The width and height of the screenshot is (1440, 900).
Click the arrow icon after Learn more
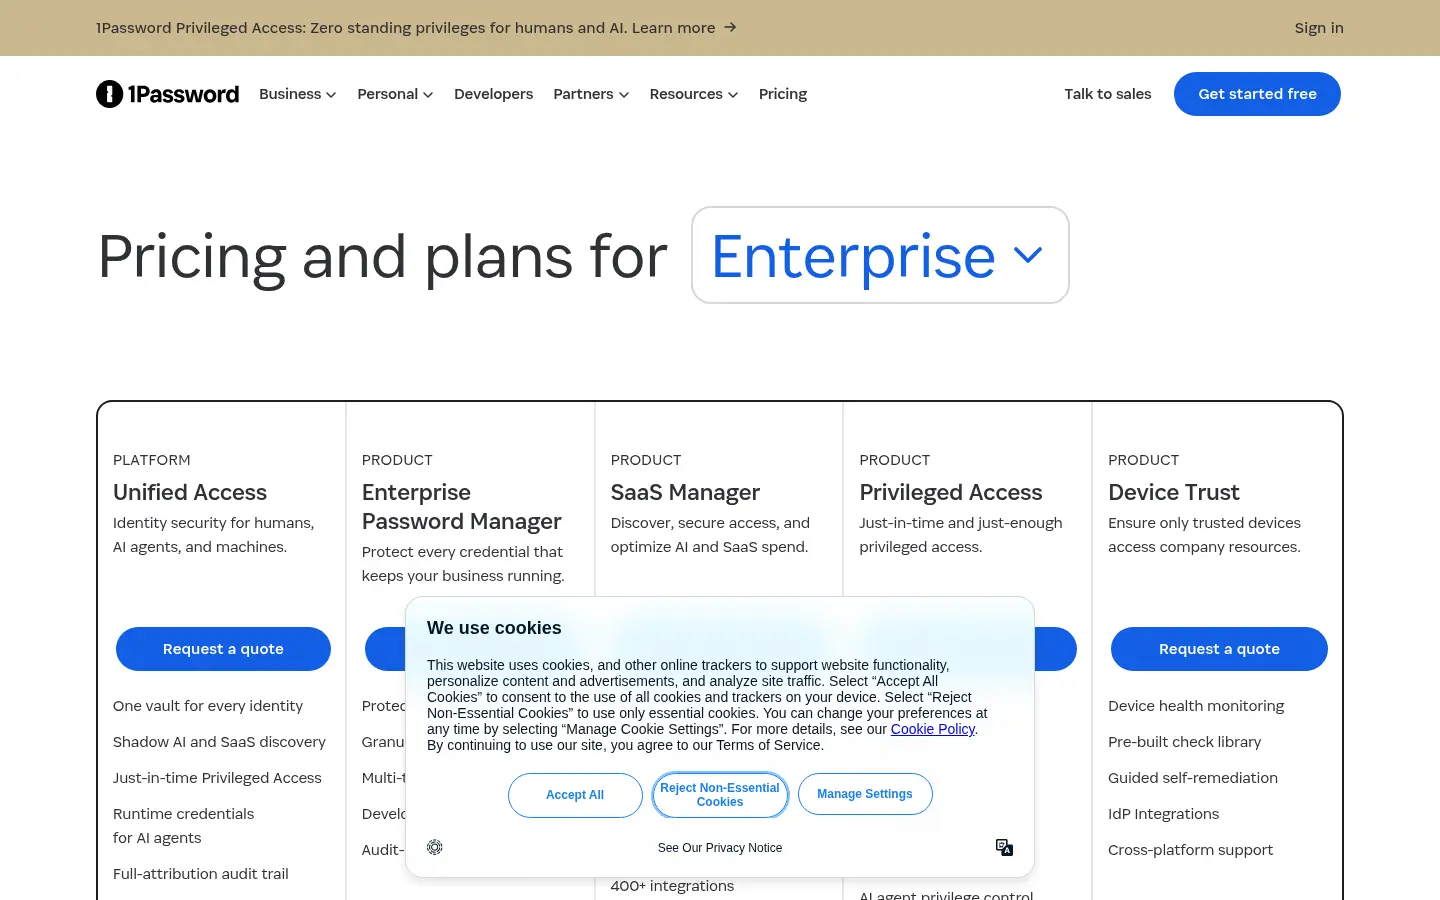(730, 27)
